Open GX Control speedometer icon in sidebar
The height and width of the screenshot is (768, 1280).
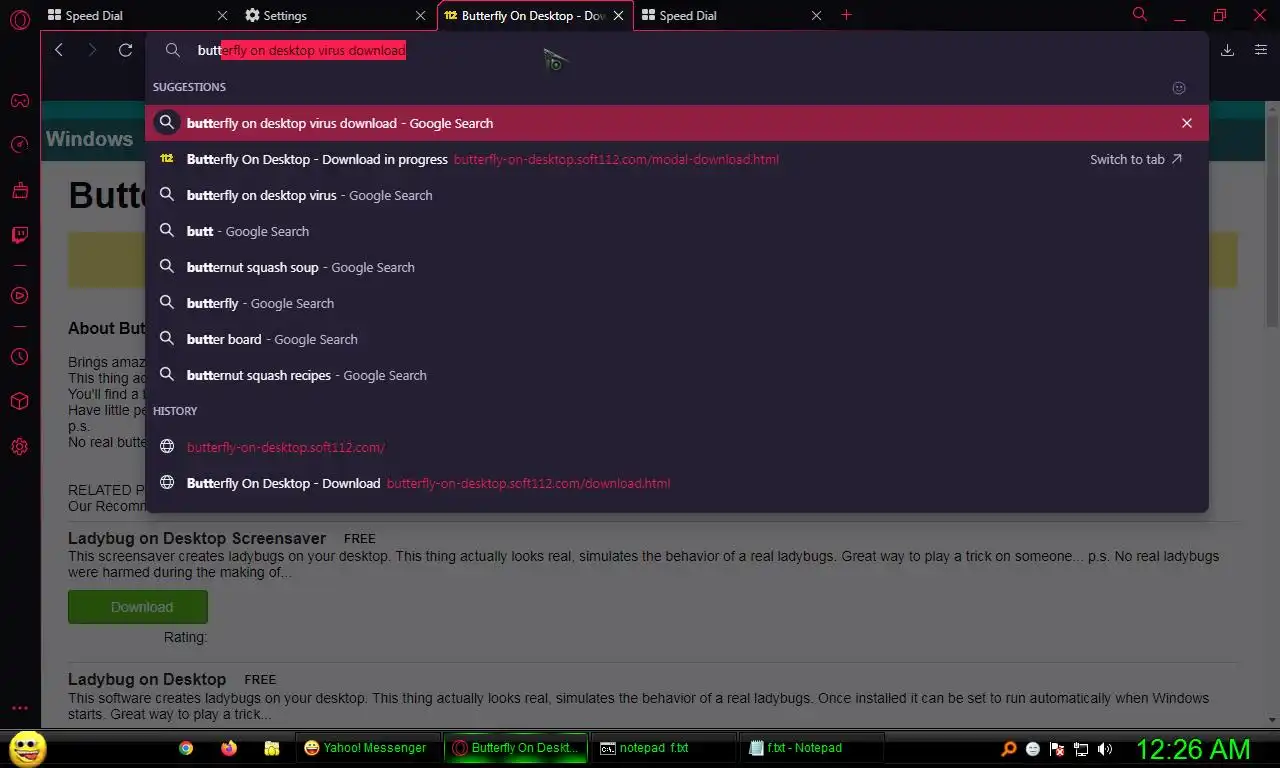[19, 145]
